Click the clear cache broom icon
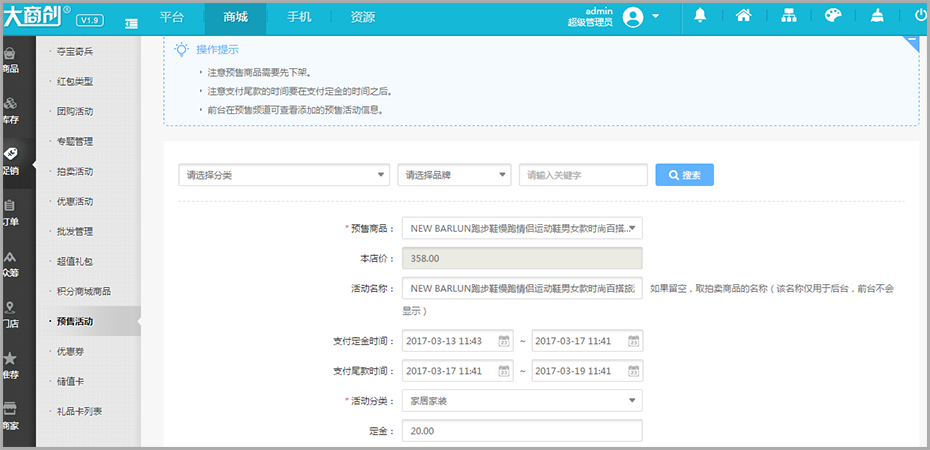This screenshot has width=930, height=450. pyautogui.click(x=877, y=17)
